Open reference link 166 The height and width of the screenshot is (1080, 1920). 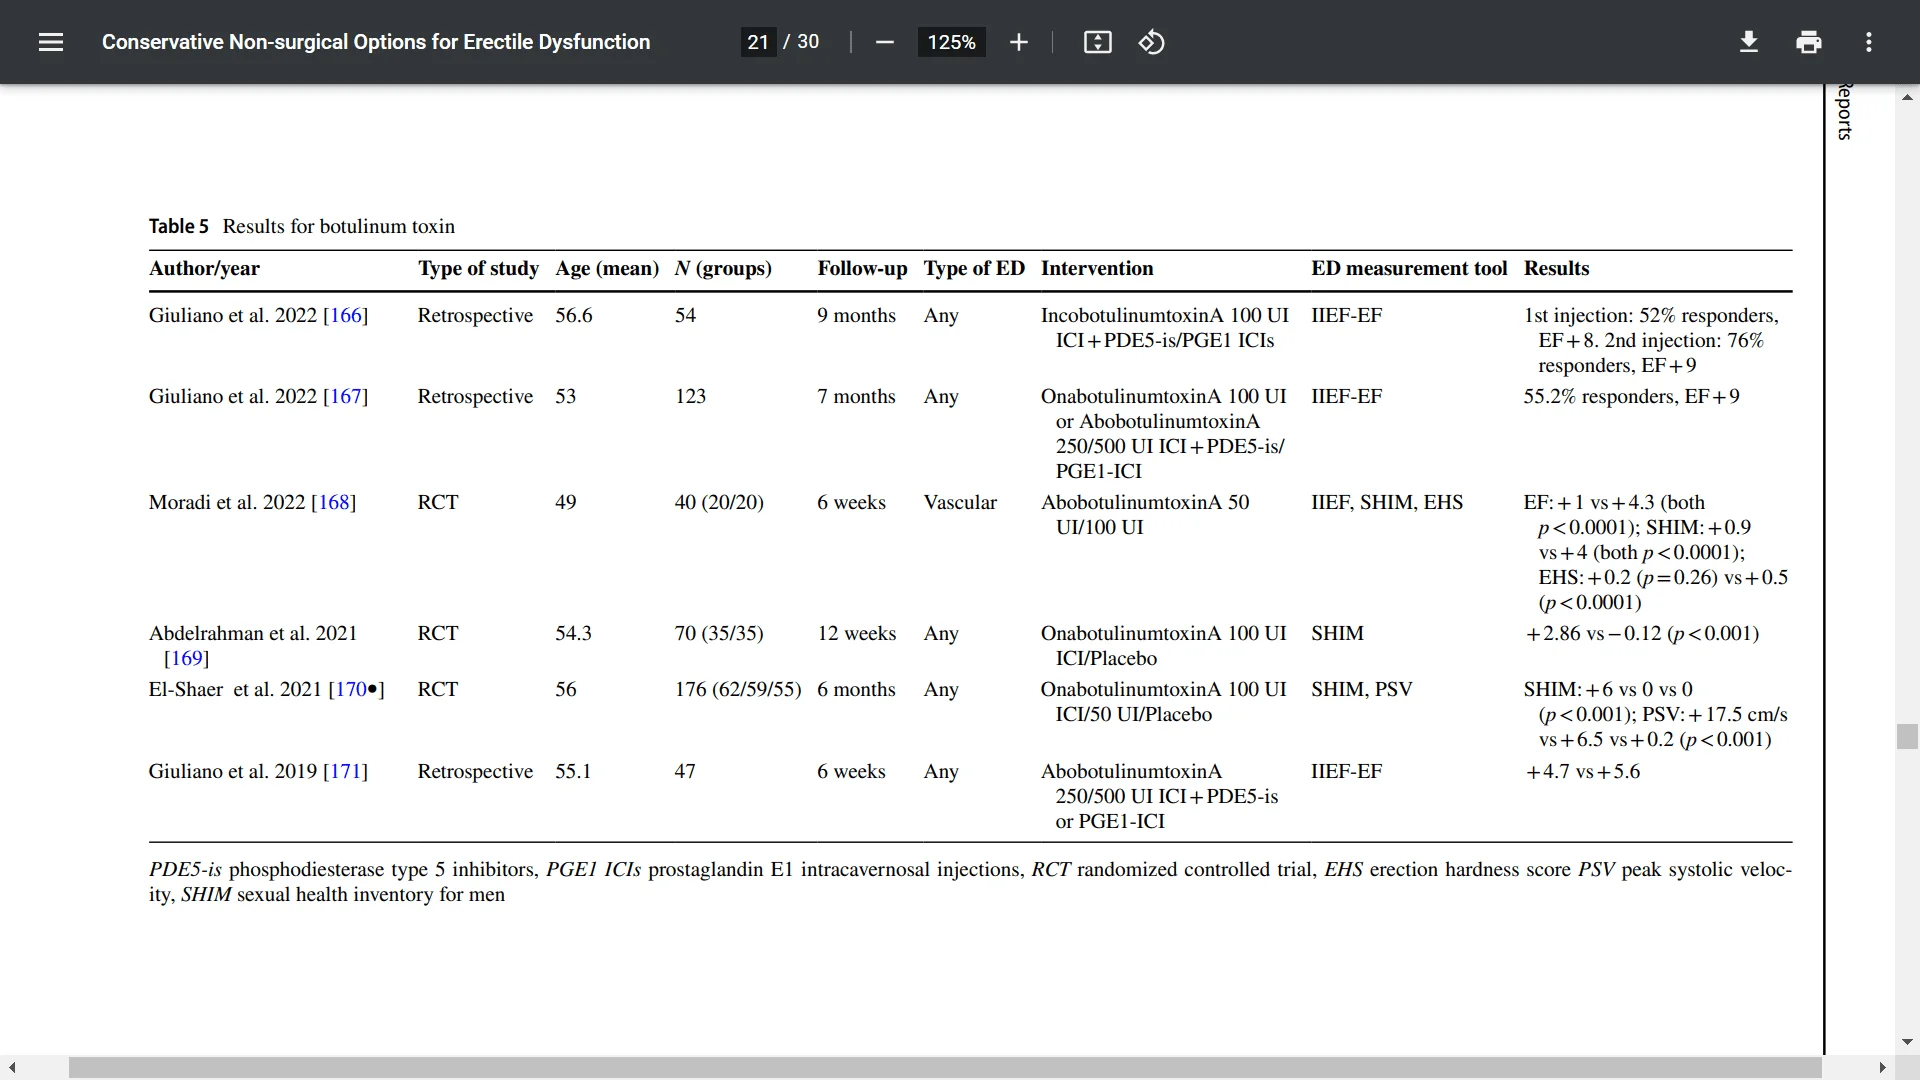pos(345,315)
